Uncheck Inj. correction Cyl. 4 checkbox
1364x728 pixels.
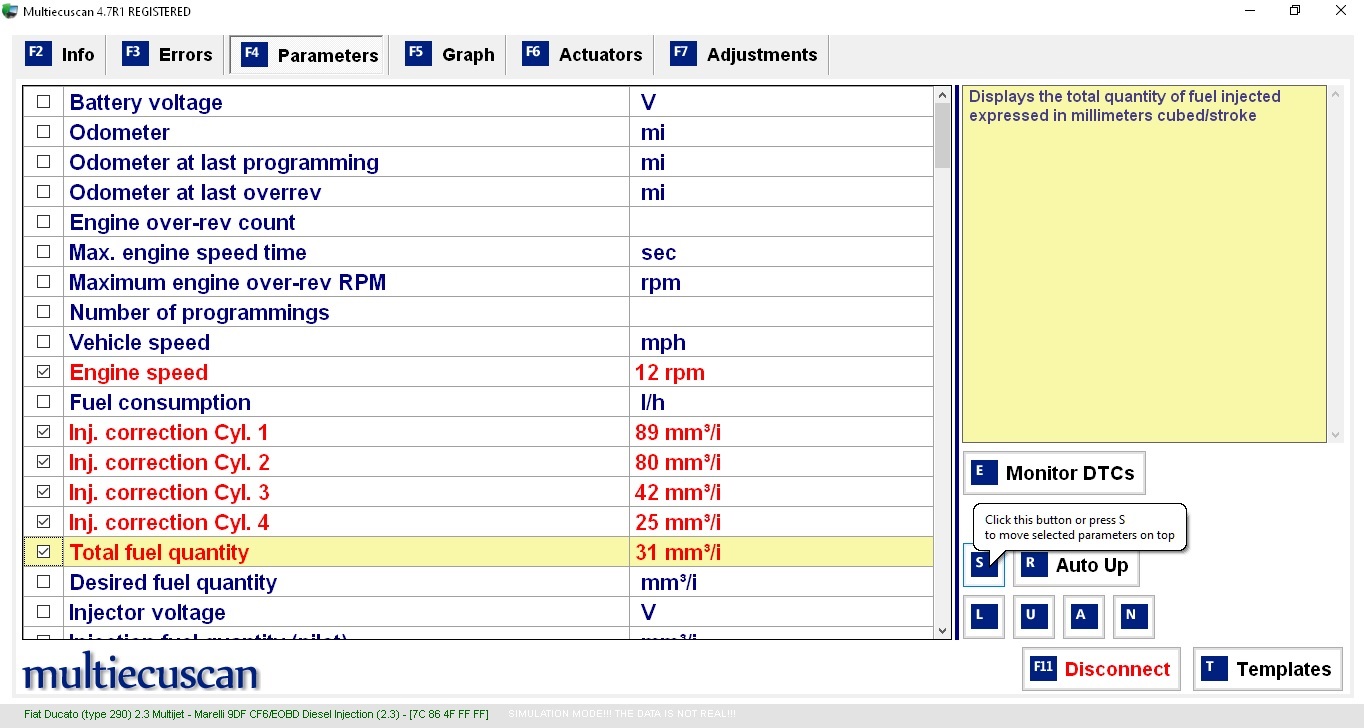pyautogui.click(x=43, y=522)
